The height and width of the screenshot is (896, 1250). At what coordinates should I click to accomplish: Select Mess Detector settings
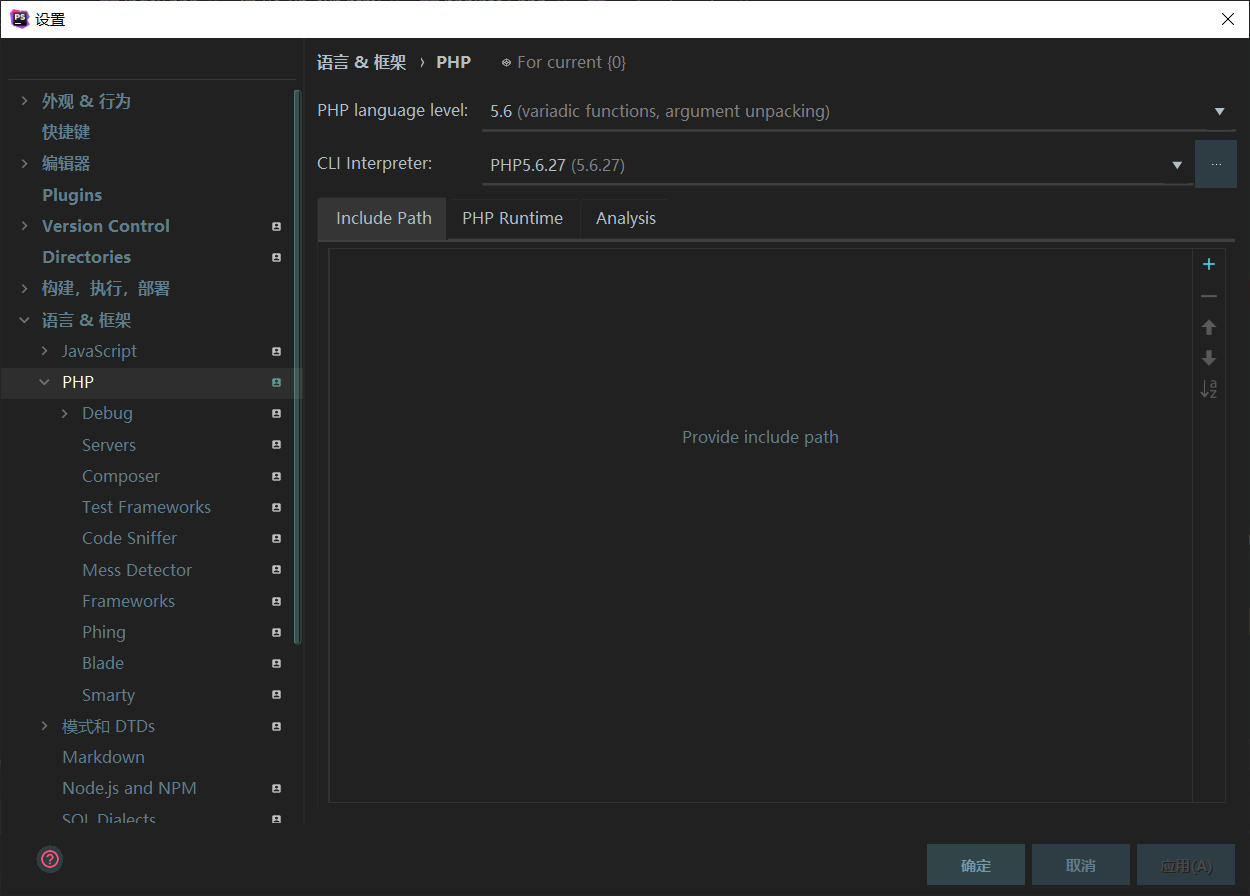coord(137,570)
